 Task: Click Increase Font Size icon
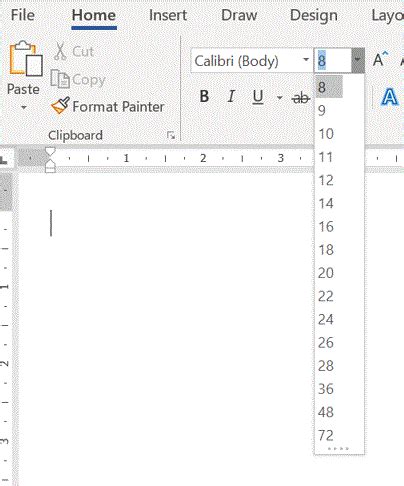pyautogui.click(x=380, y=60)
